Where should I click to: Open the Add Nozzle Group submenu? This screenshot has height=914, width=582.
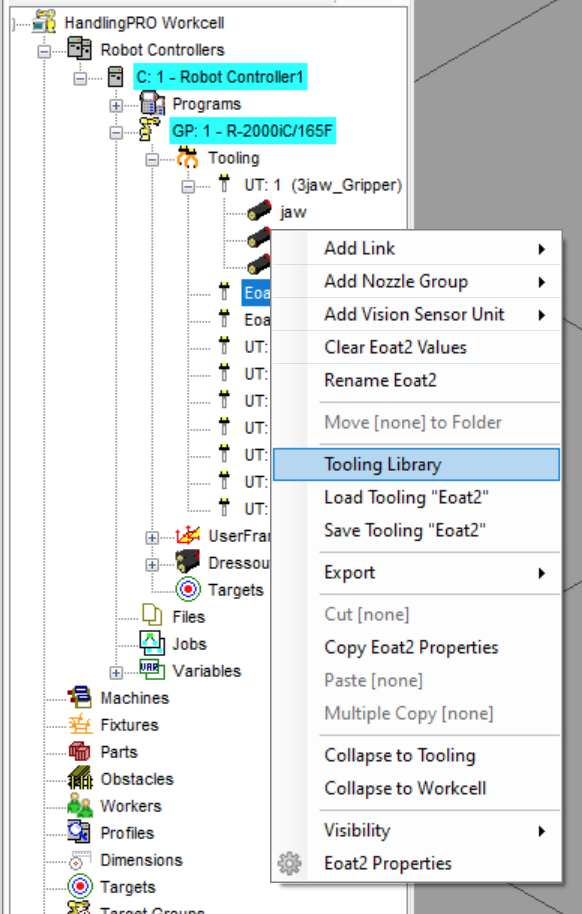(x=416, y=282)
